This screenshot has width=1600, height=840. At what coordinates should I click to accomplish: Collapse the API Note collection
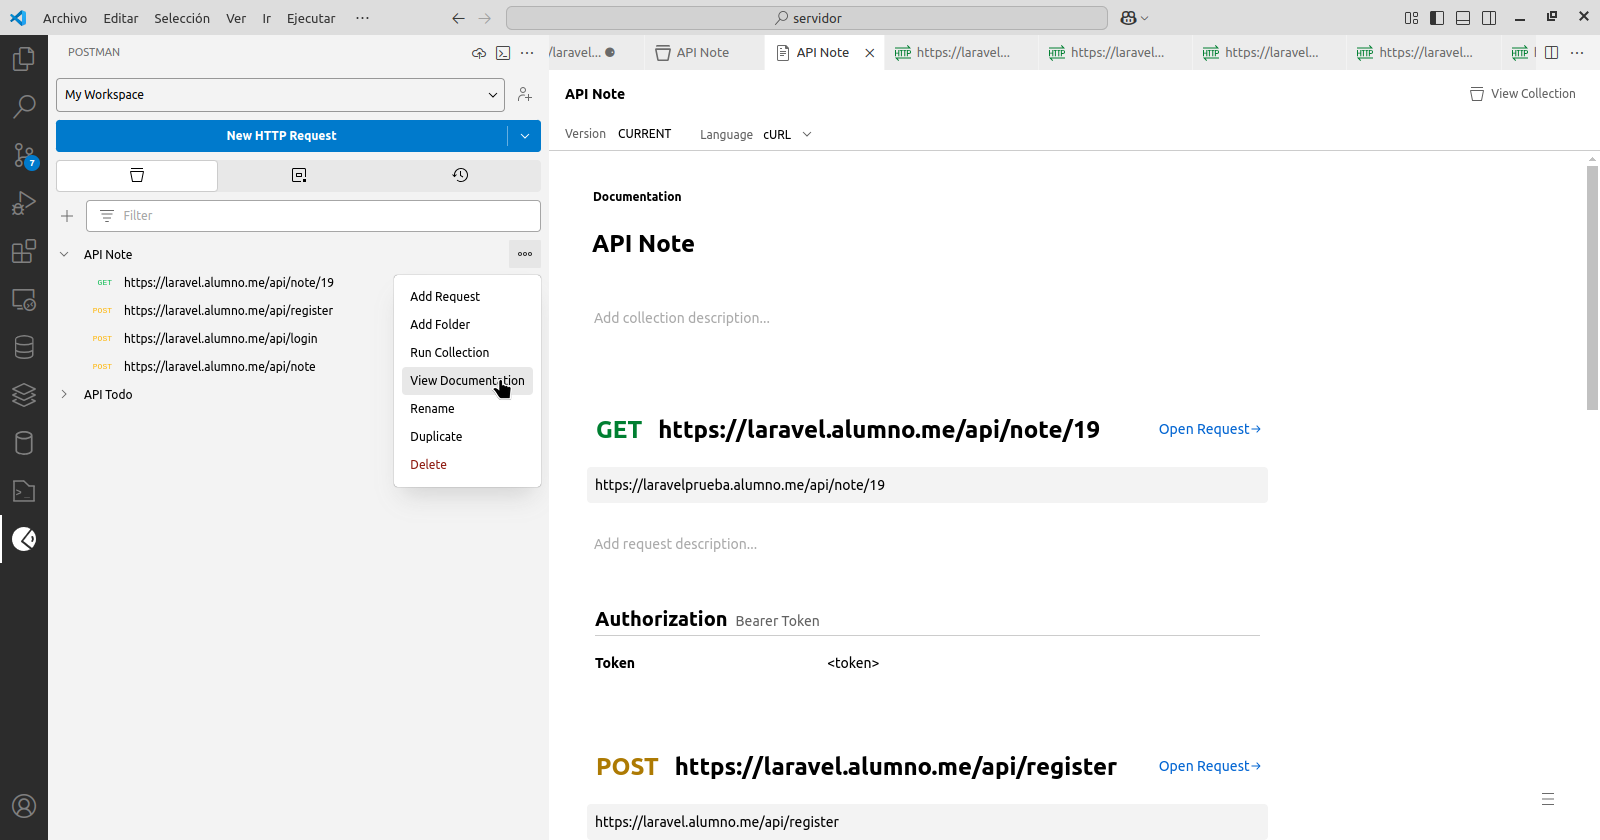[64, 255]
